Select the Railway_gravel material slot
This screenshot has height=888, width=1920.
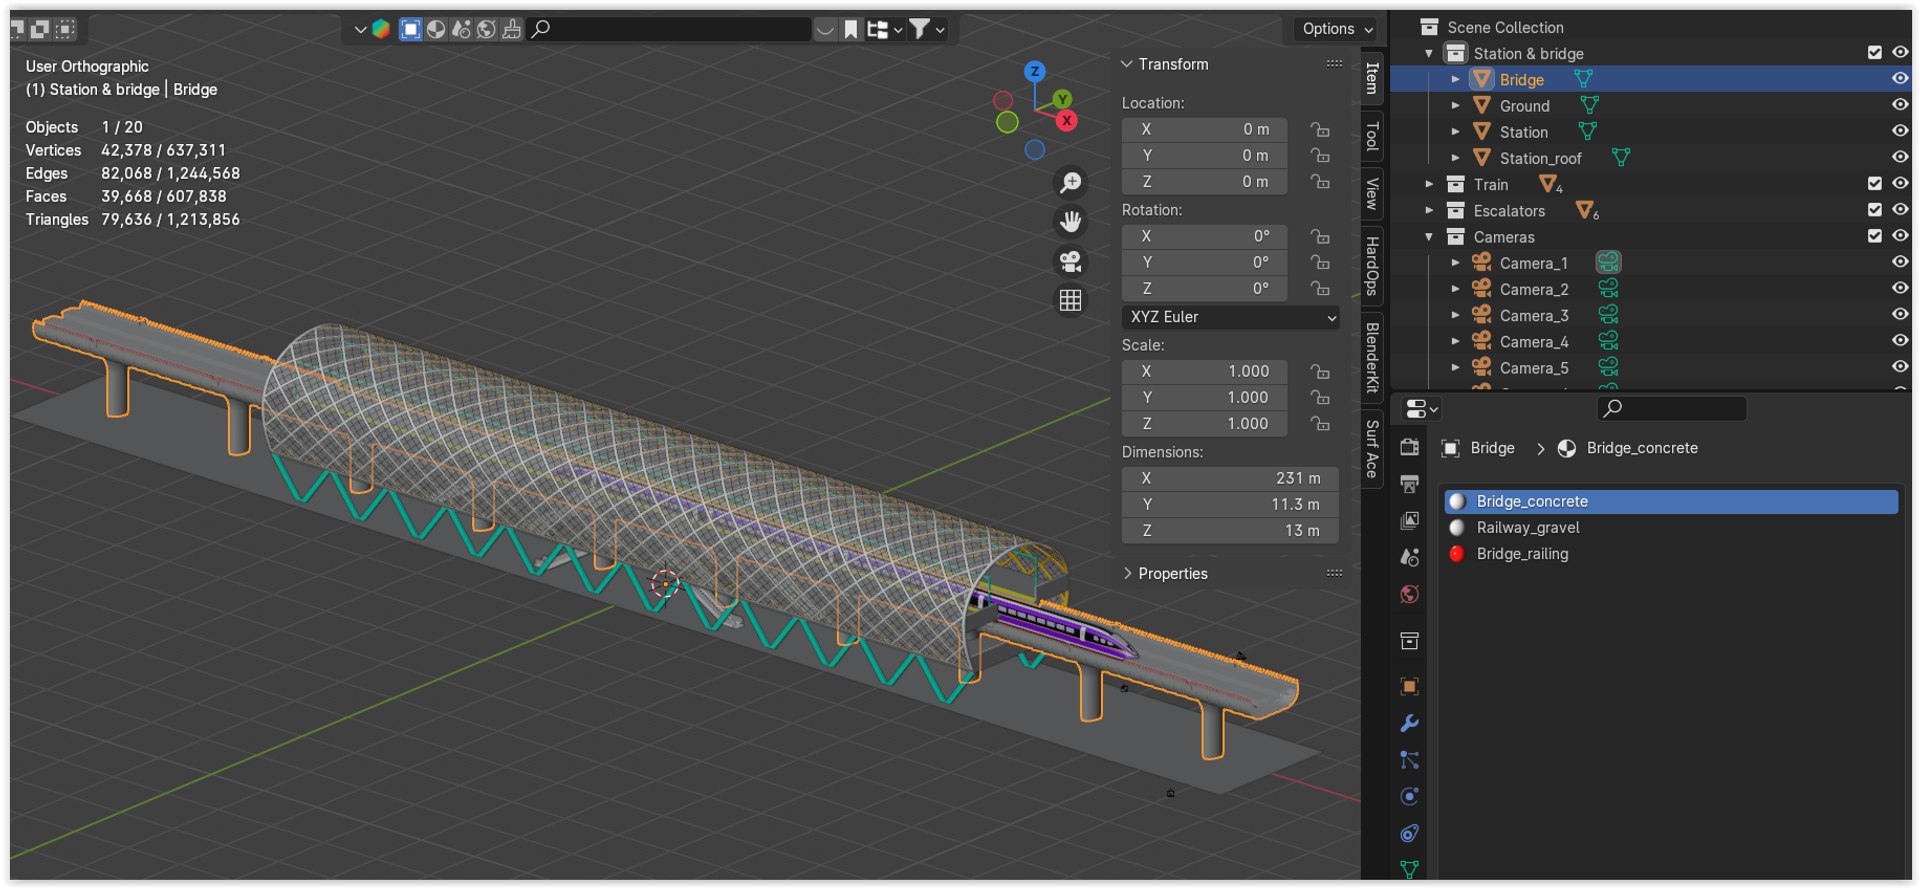[x=1671, y=527]
